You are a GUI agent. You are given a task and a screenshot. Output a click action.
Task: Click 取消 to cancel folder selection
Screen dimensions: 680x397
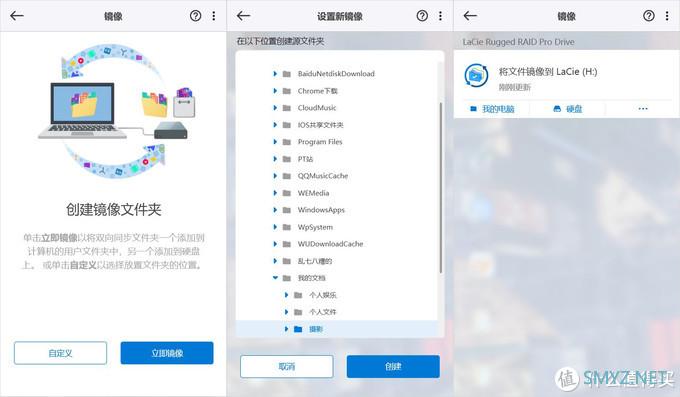pos(287,366)
